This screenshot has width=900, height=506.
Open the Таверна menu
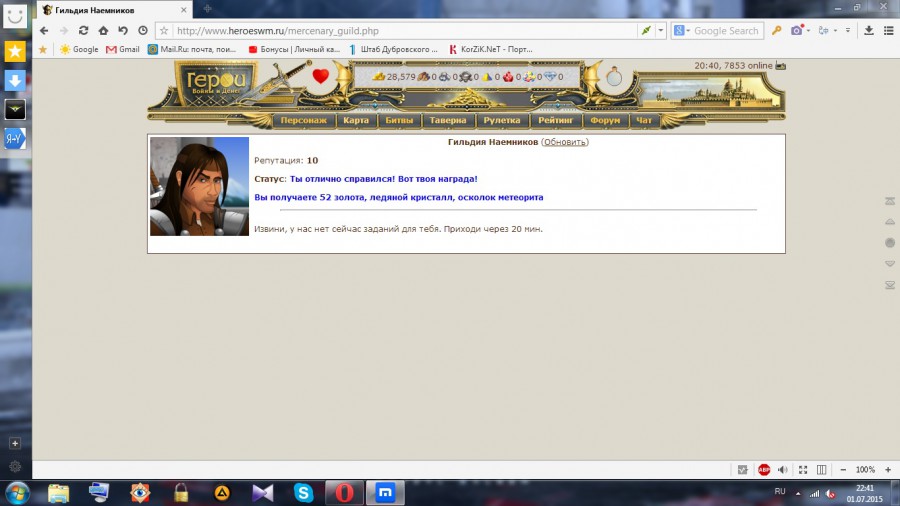[x=448, y=120]
